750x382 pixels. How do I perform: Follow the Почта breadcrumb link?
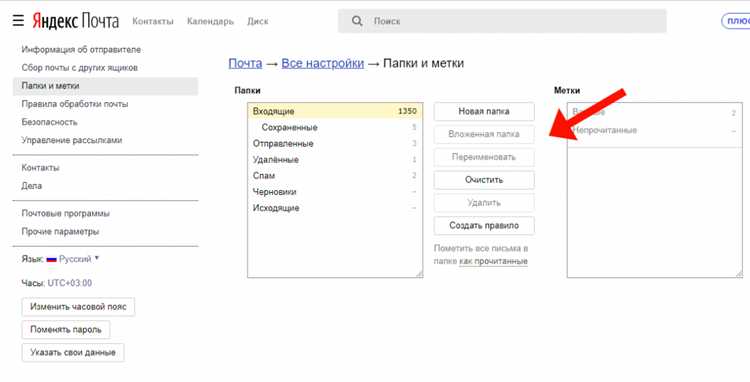[245, 64]
